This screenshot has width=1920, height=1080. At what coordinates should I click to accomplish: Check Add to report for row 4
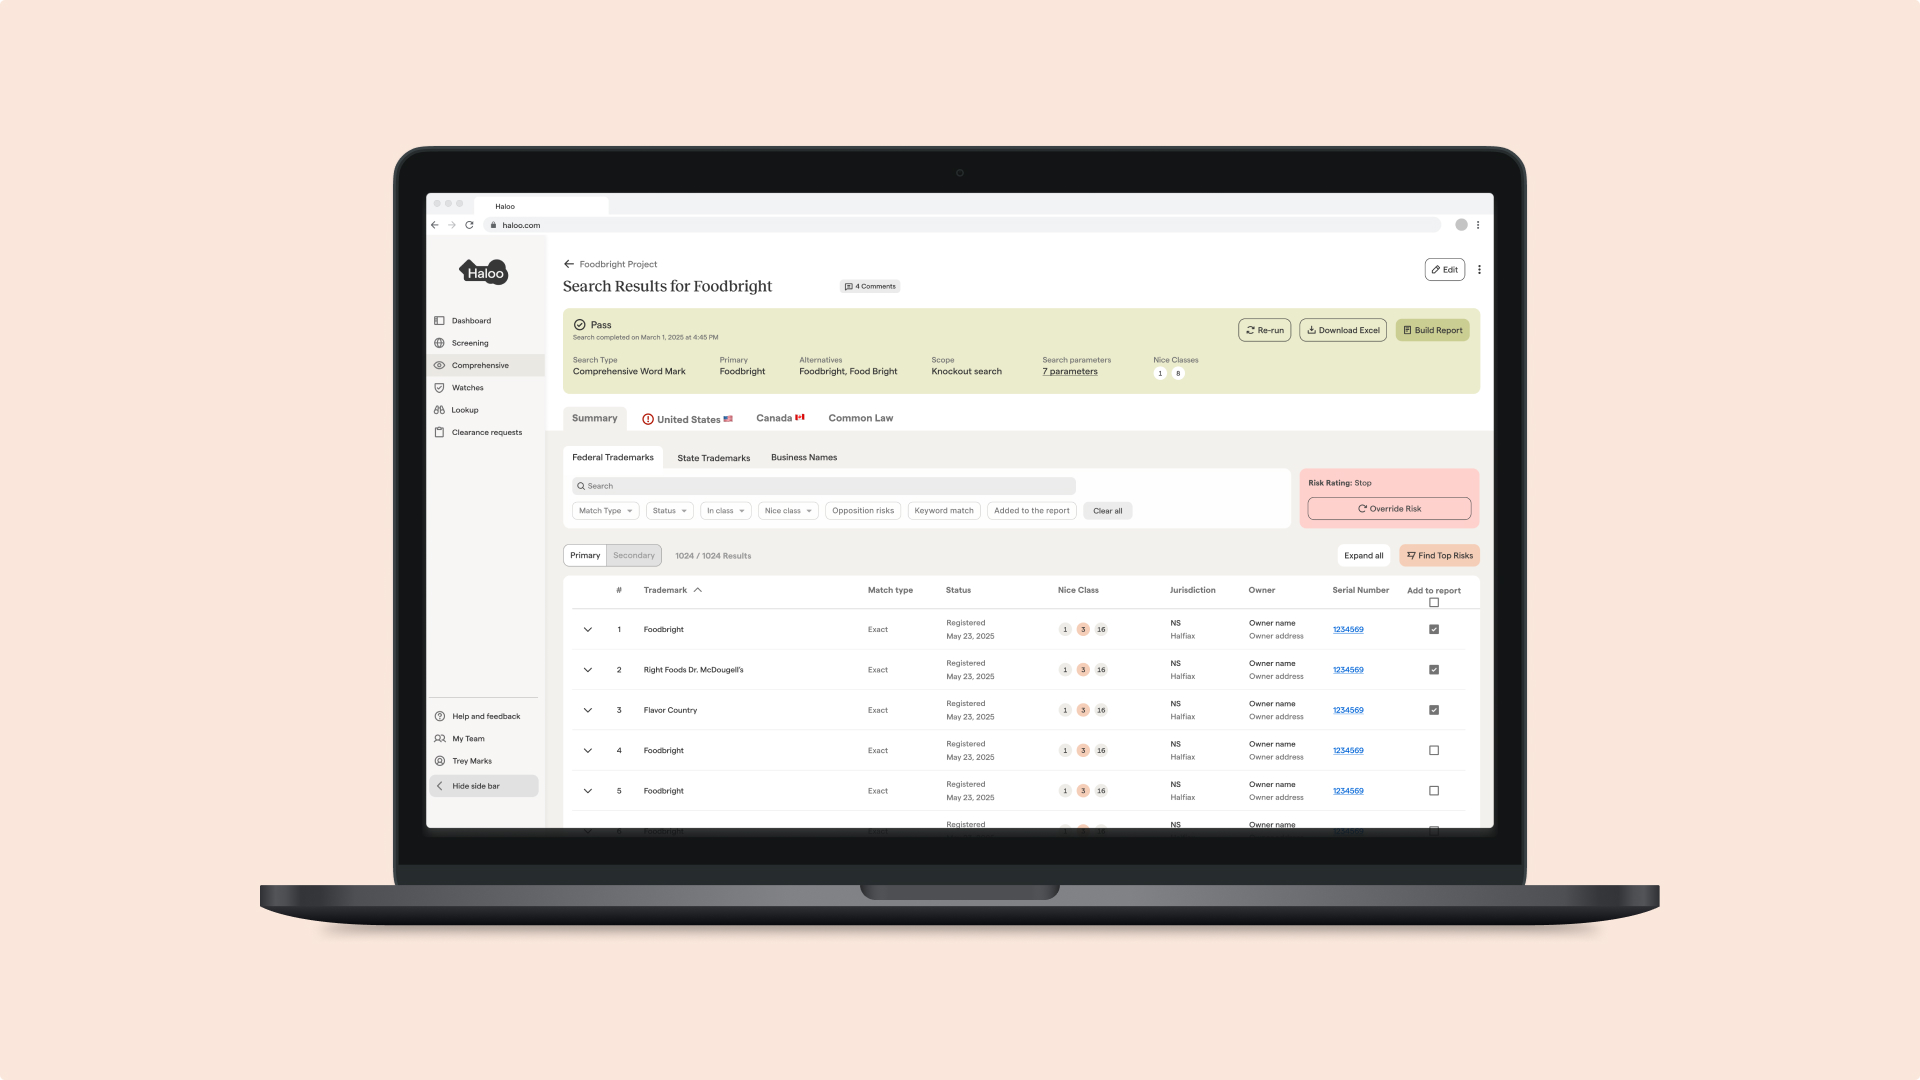coord(1433,751)
